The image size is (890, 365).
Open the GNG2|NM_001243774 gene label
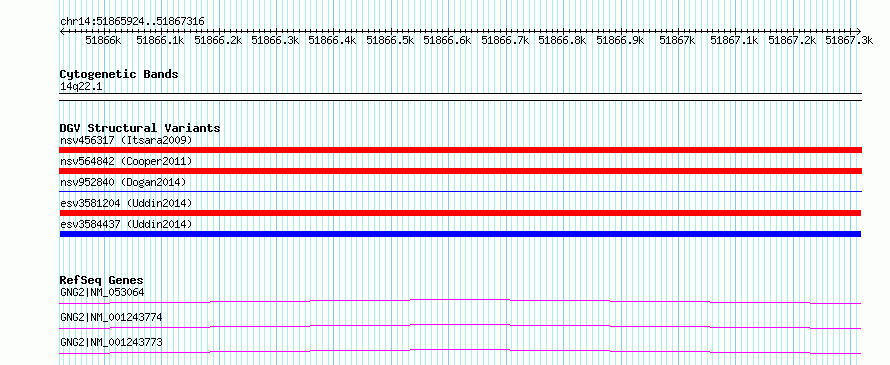click(111, 317)
